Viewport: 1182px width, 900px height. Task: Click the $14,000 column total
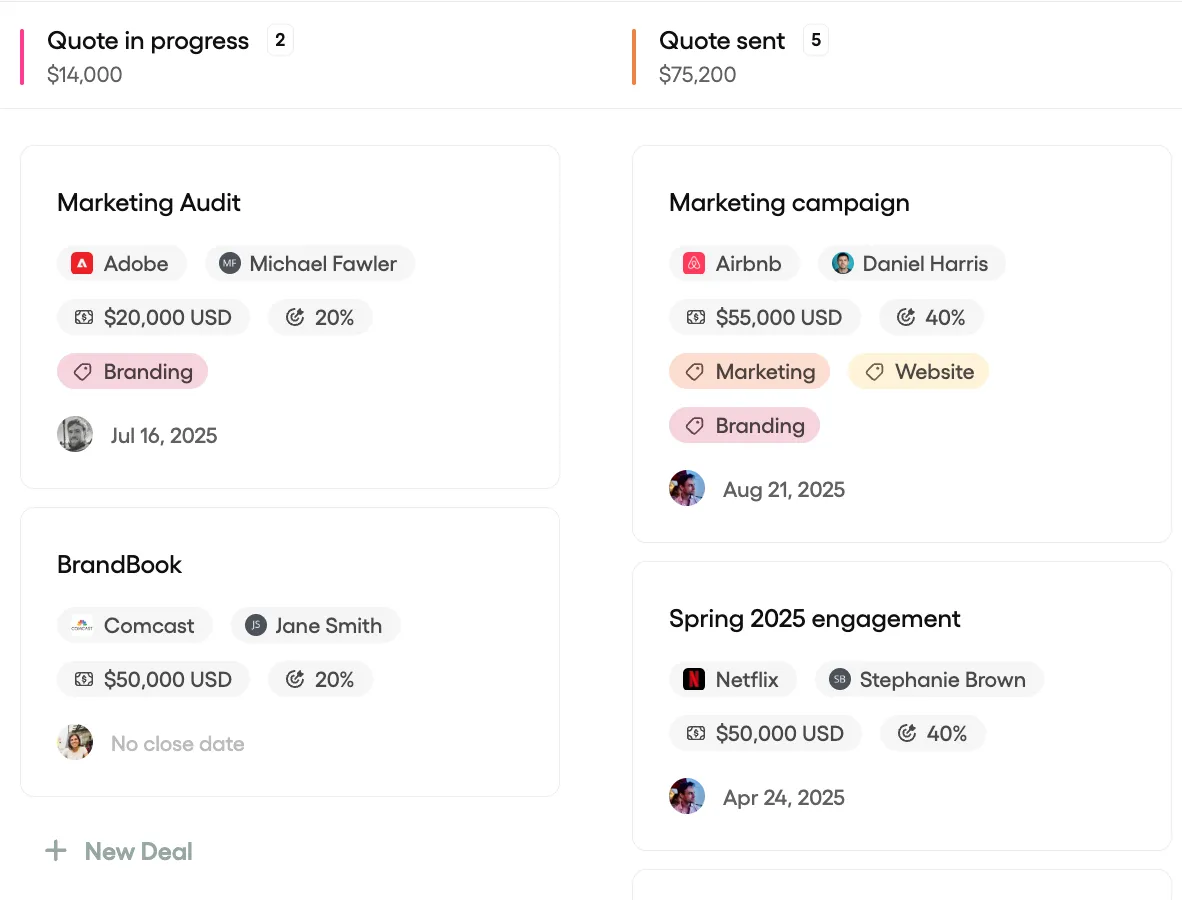point(84,75)
